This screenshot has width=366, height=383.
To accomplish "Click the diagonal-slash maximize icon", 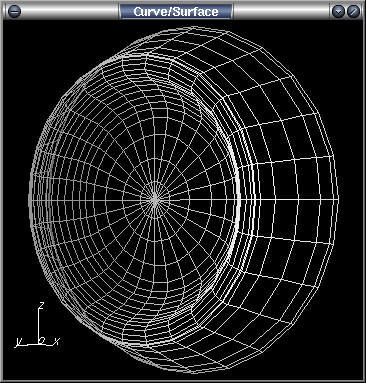I will pos(353,12).
